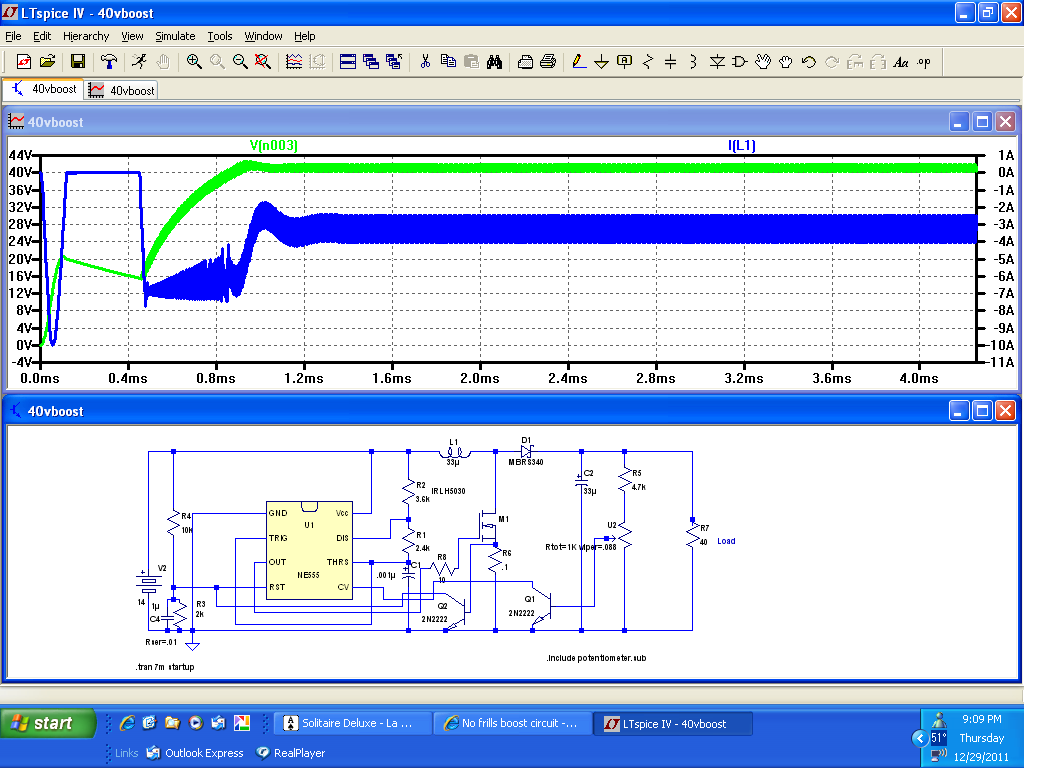Switch to the 40vboost schematic tab
Screen dimensions: 1042x770
[x=44, y=89]
